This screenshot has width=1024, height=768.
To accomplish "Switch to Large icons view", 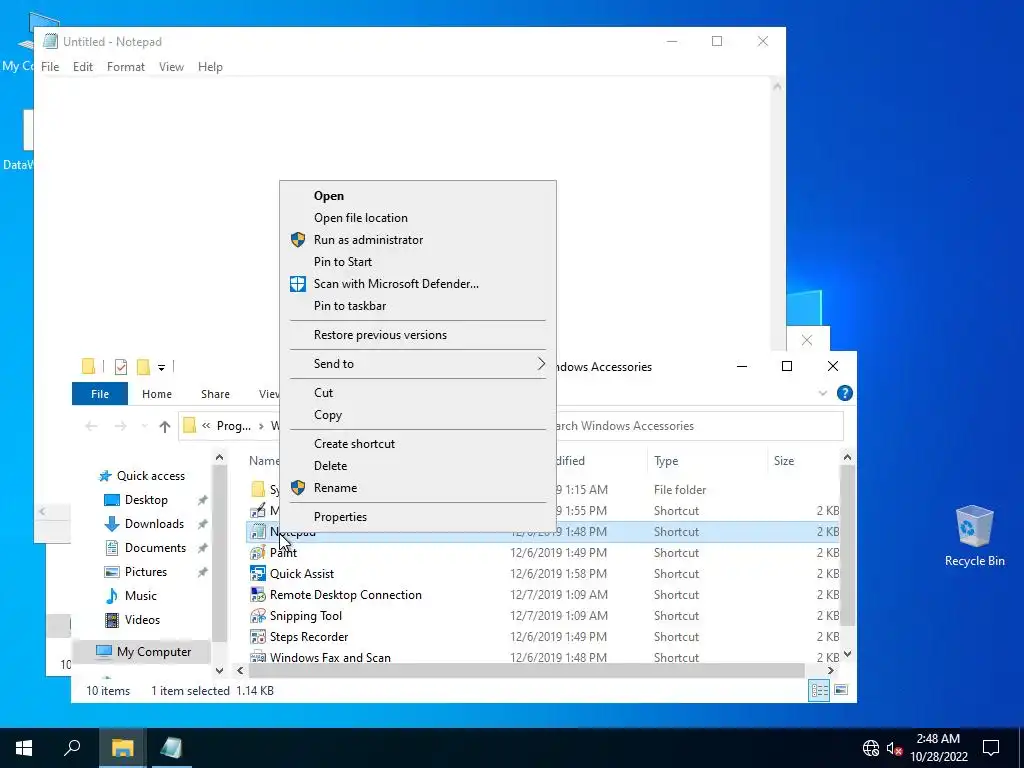I will [841, 690].
